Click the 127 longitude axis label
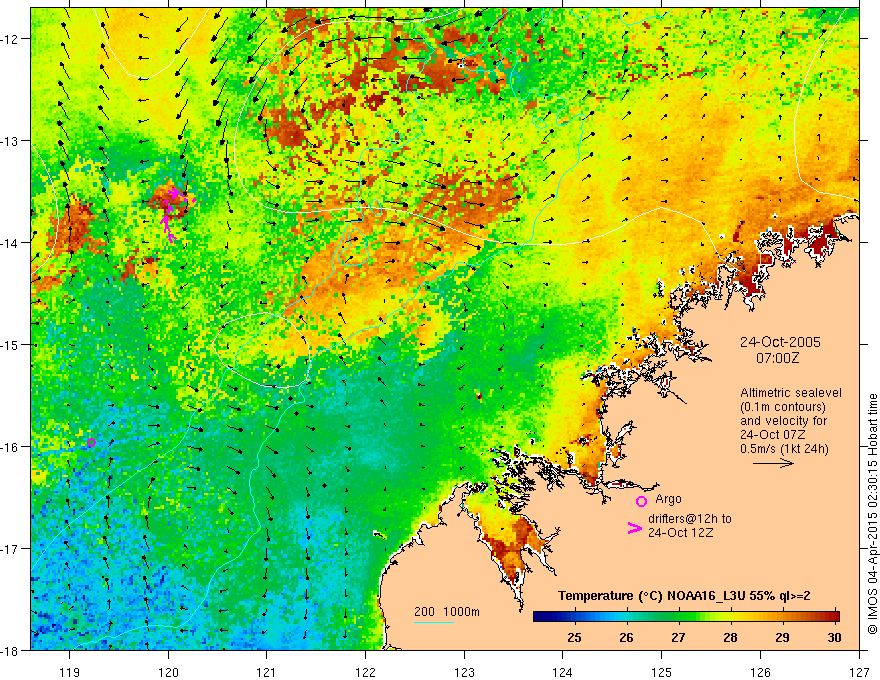The height and width of the screenshot is (680, 880). coord(859,673)
